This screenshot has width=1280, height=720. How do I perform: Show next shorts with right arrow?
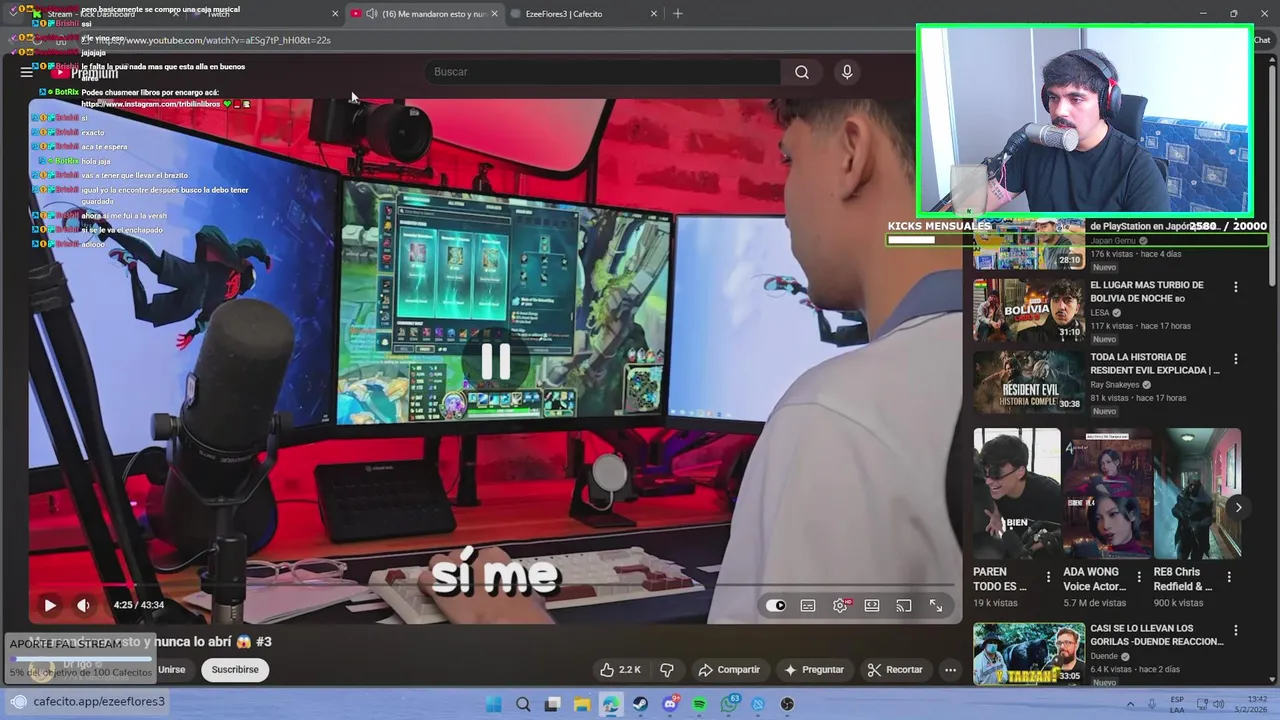point(1238,507)
